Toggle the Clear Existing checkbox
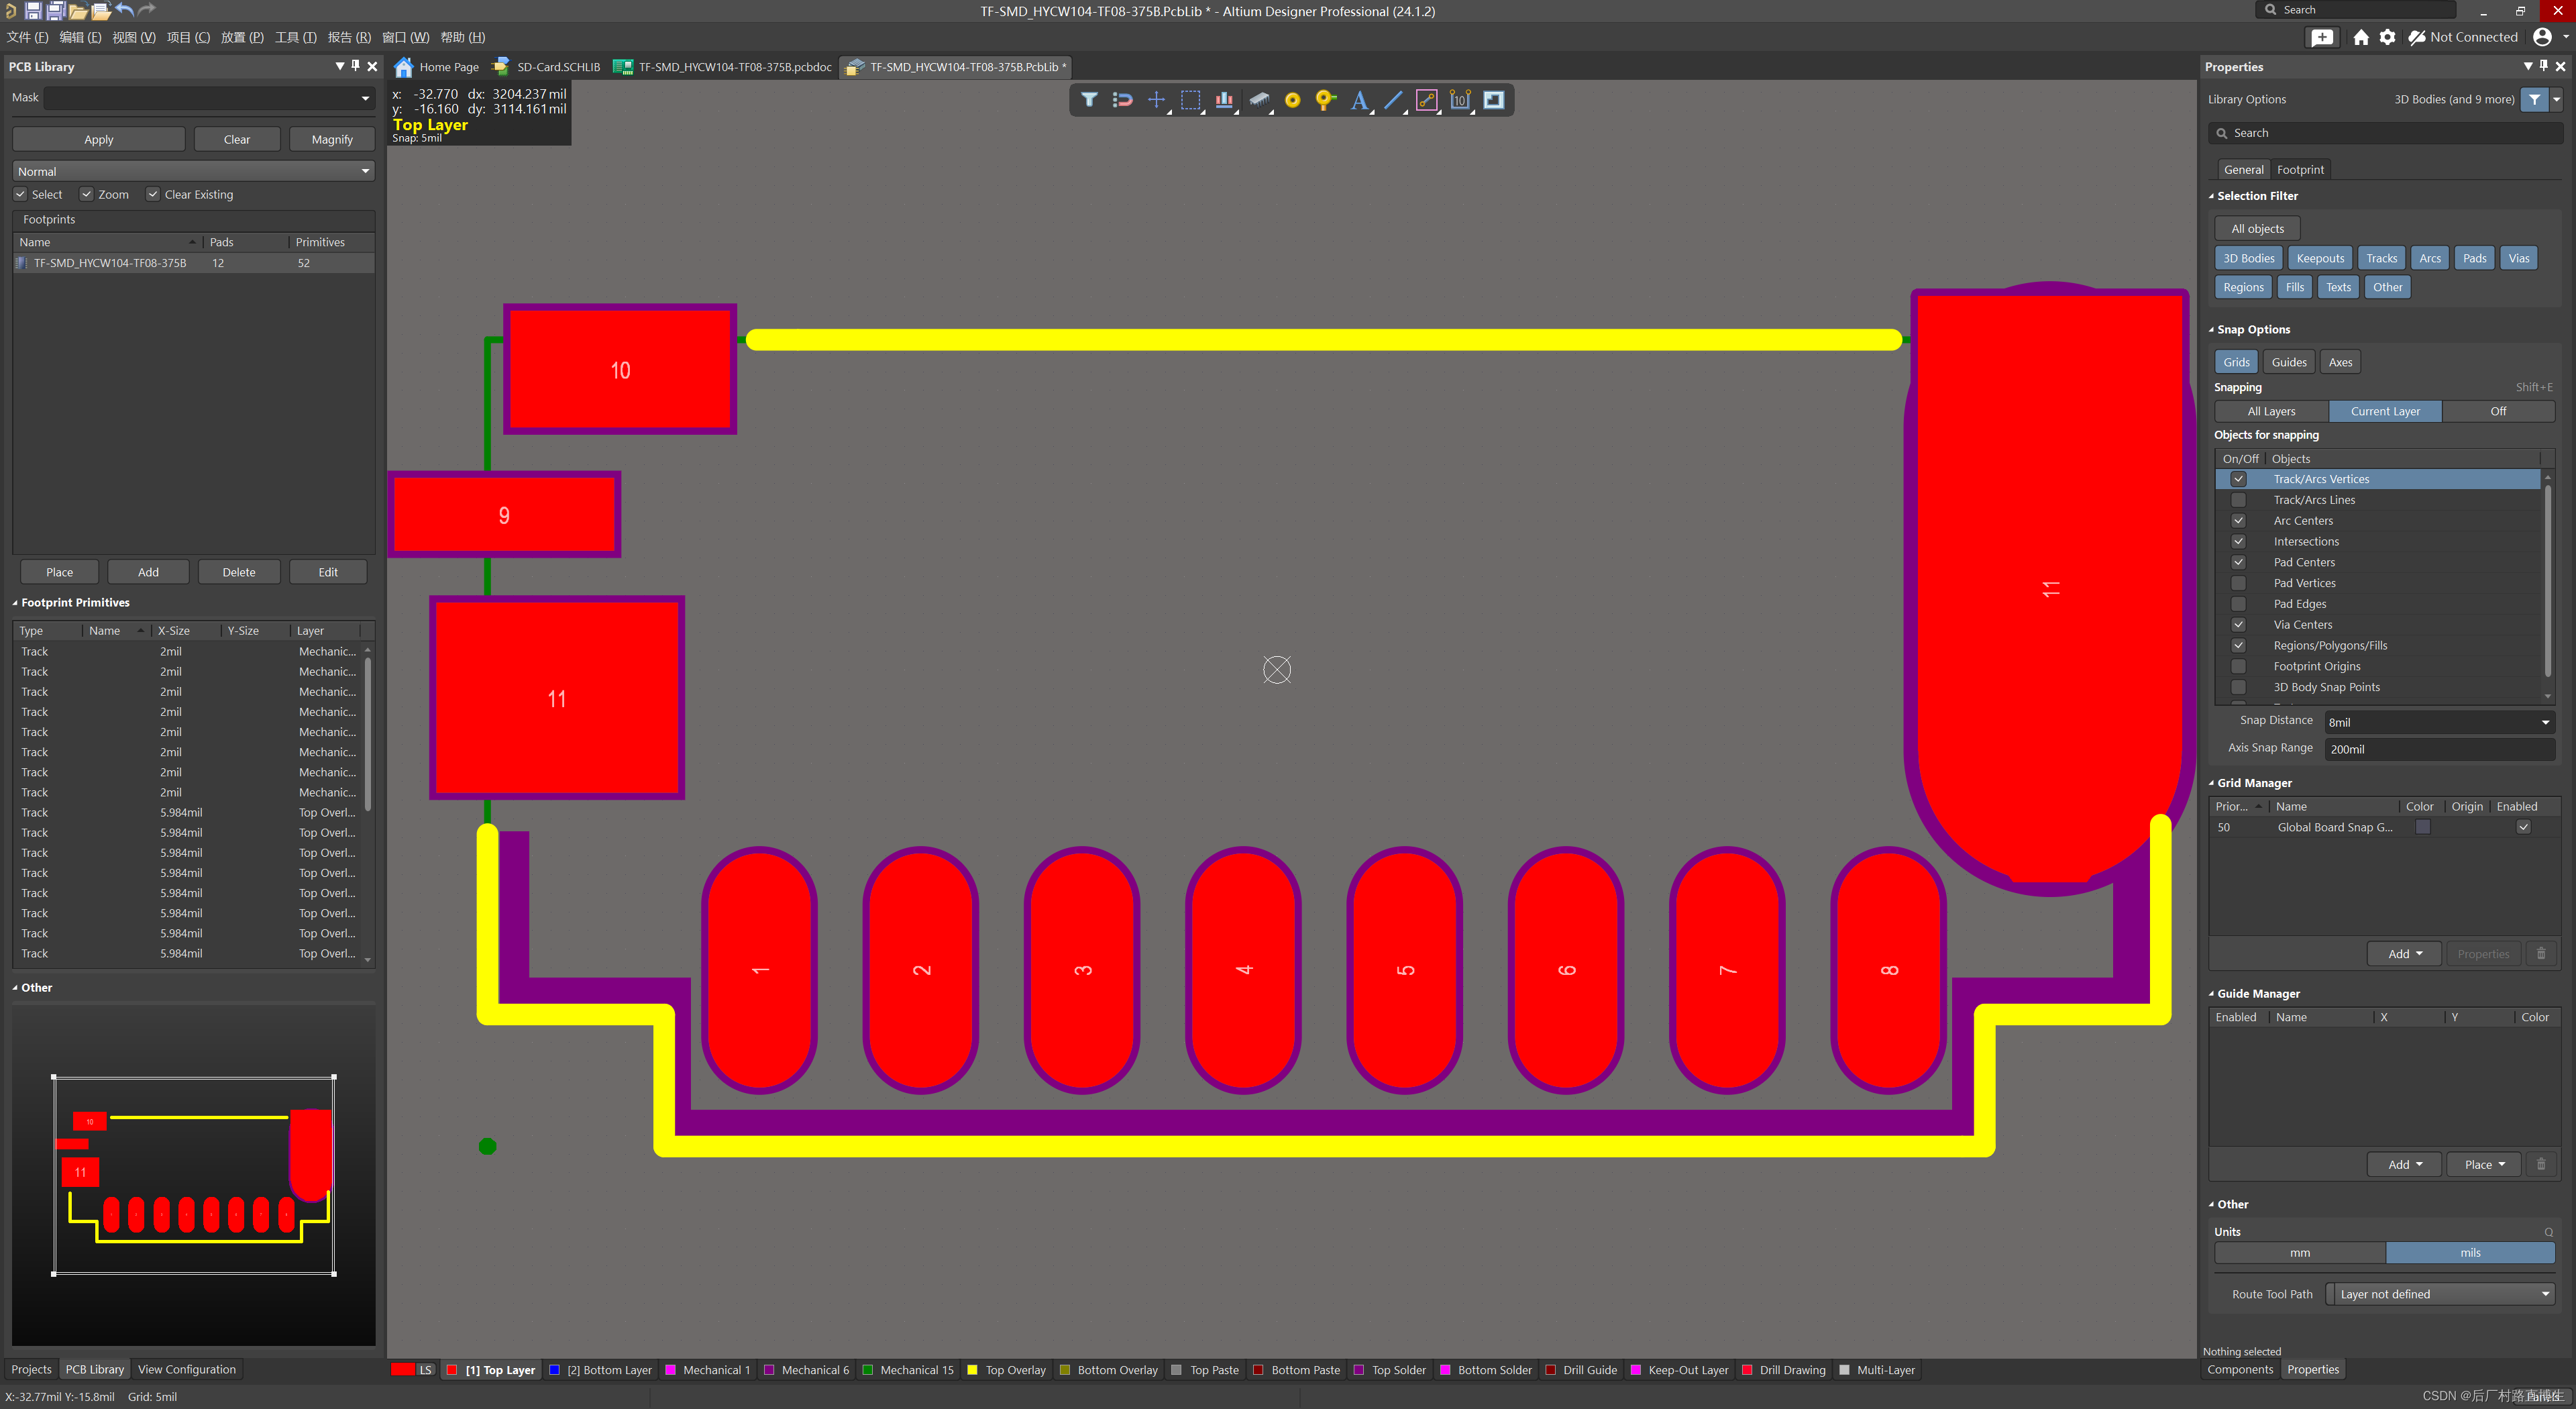 (x=153, y=194)
